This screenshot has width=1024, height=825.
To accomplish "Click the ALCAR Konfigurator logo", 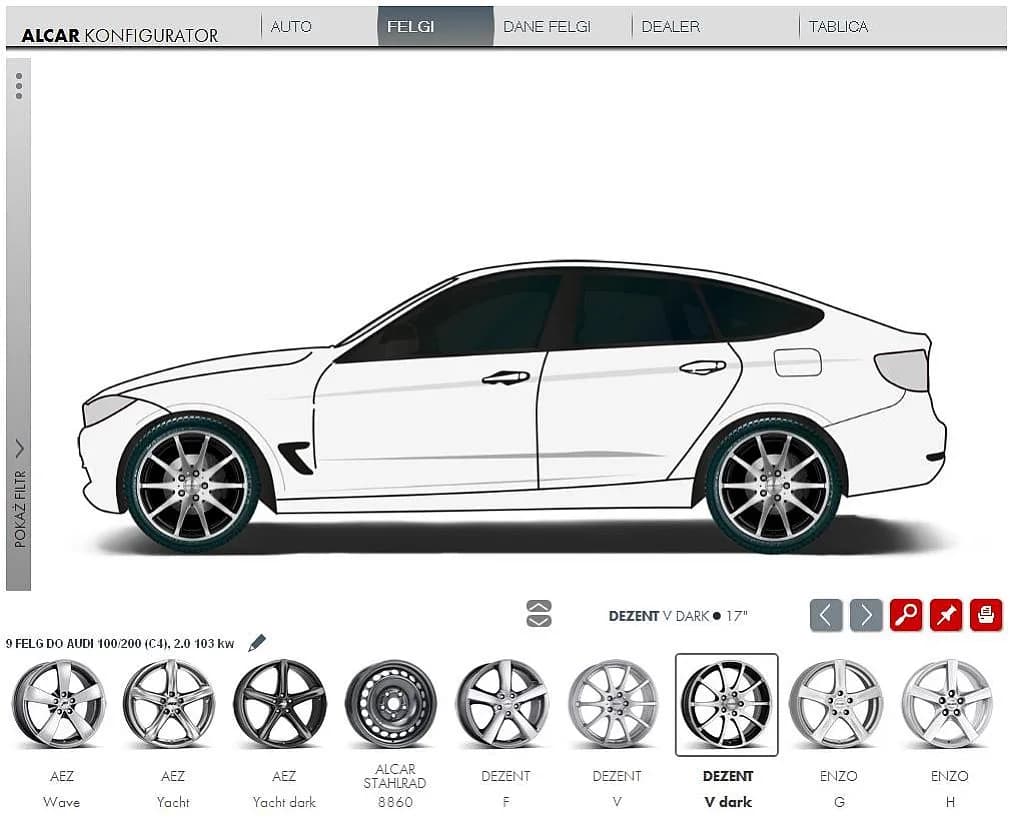I will point(120,35).
